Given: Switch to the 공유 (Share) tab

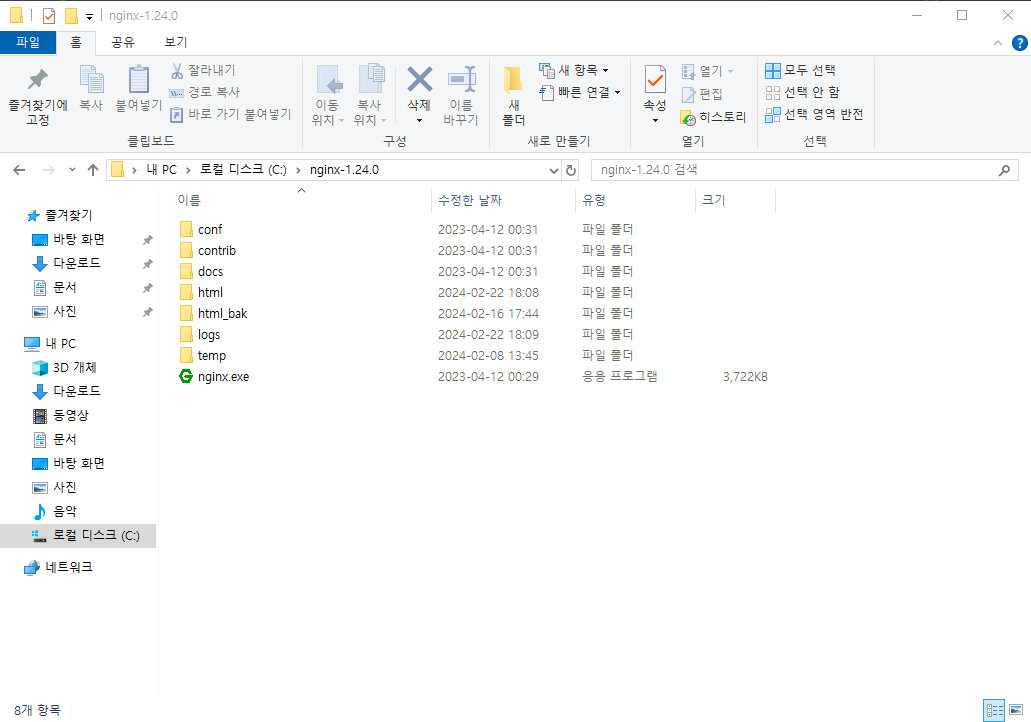Looking at the screenshot, I should 122,42.
